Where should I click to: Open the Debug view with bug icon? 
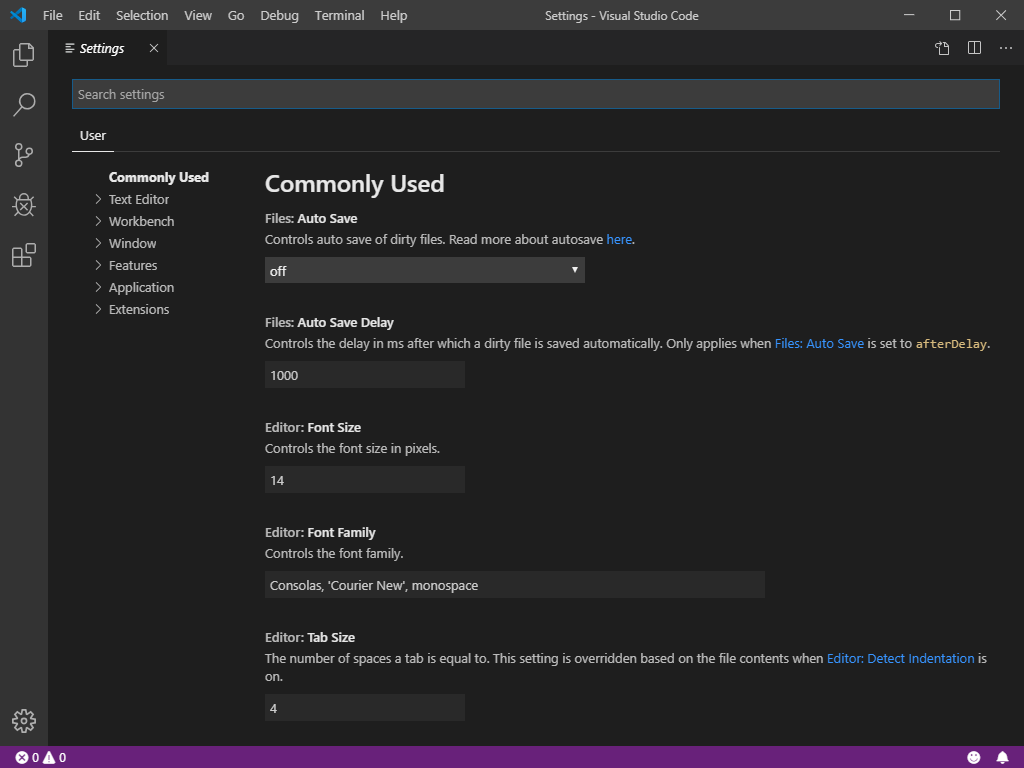pos(24,205)
